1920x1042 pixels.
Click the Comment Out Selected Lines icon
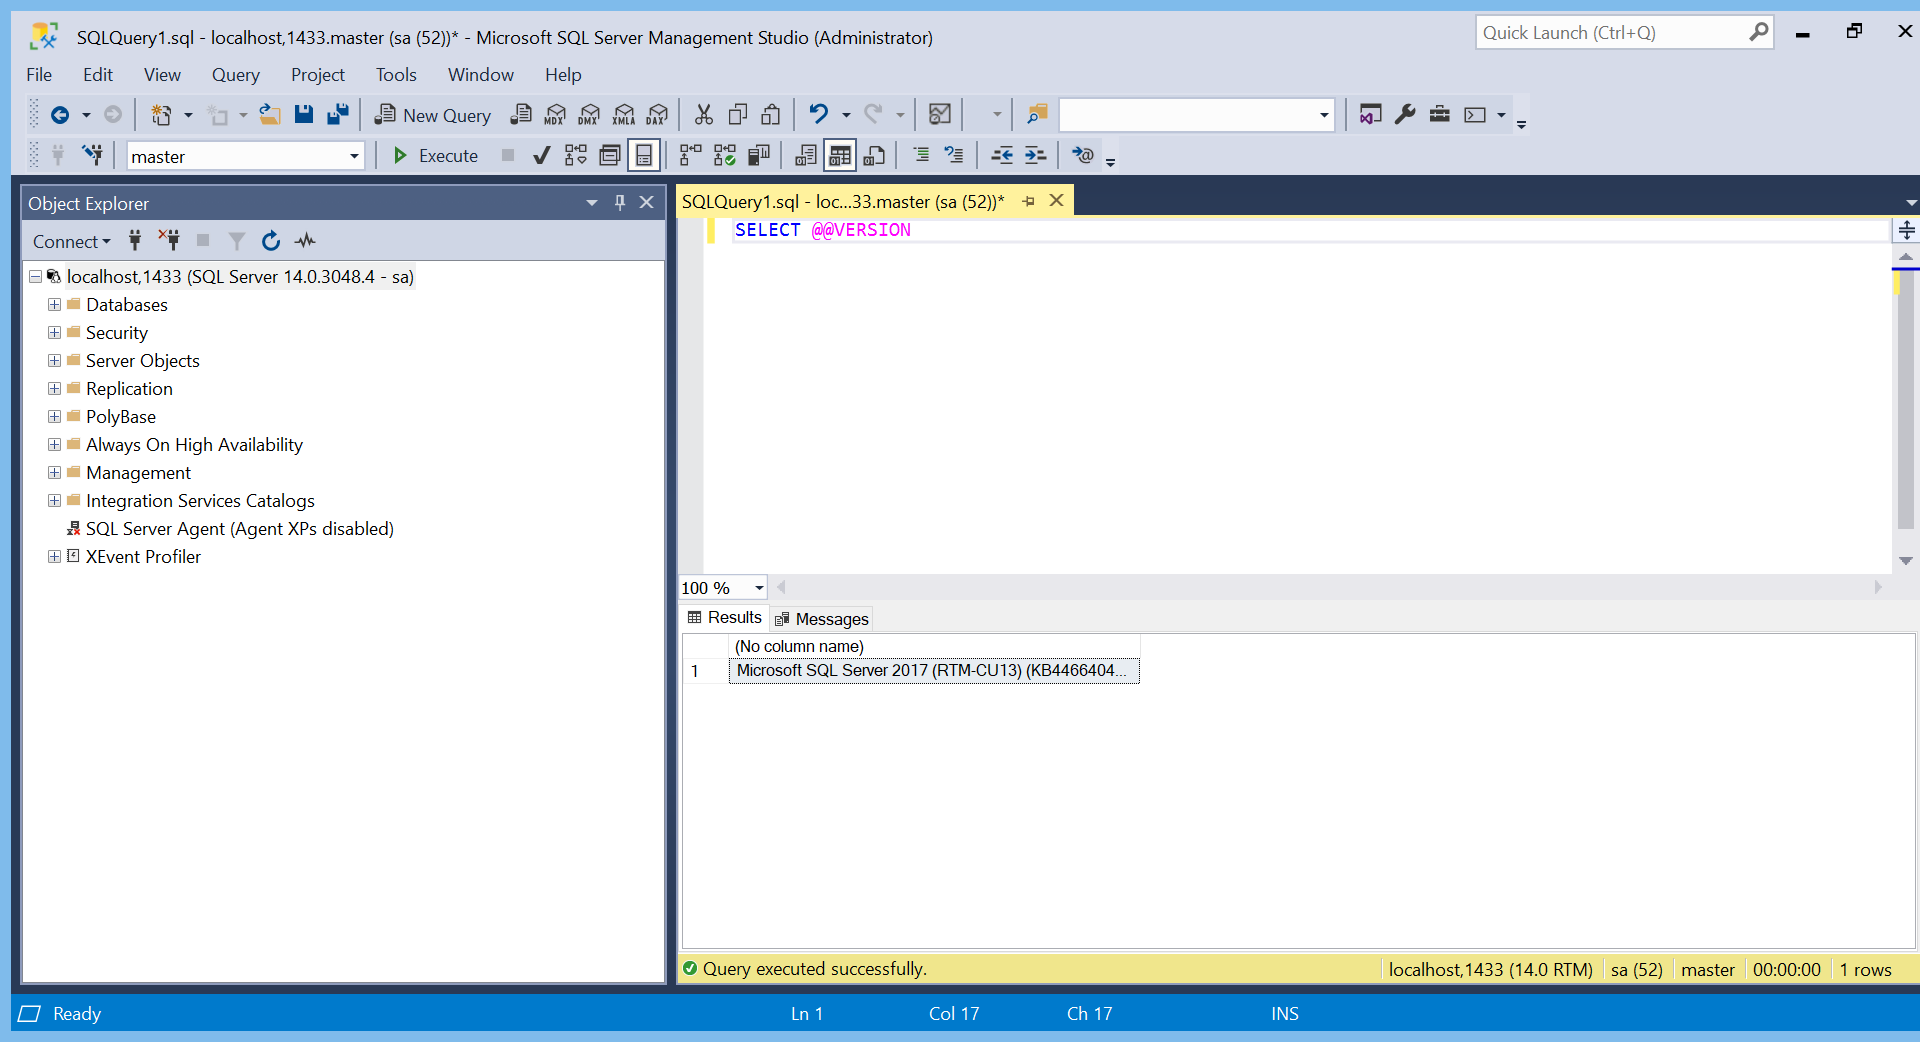tap(921, 155)
